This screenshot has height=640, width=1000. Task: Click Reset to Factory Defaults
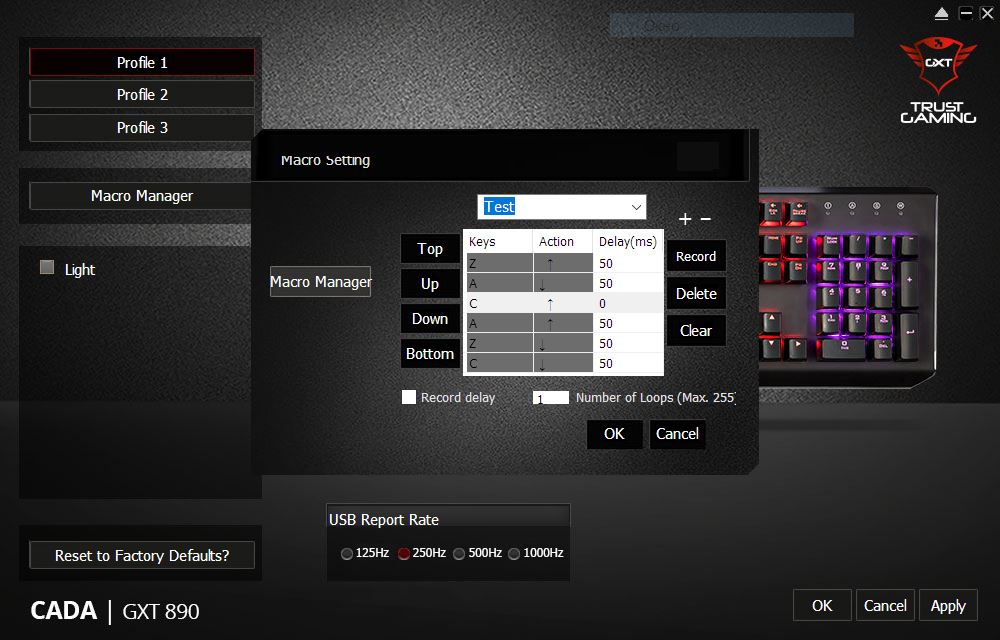coord(142,555)
